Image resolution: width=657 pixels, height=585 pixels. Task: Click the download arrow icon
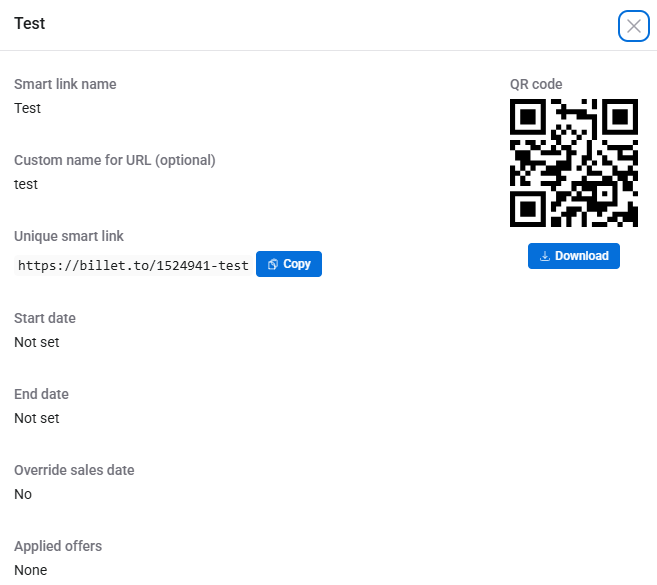[x=545, y=256]
